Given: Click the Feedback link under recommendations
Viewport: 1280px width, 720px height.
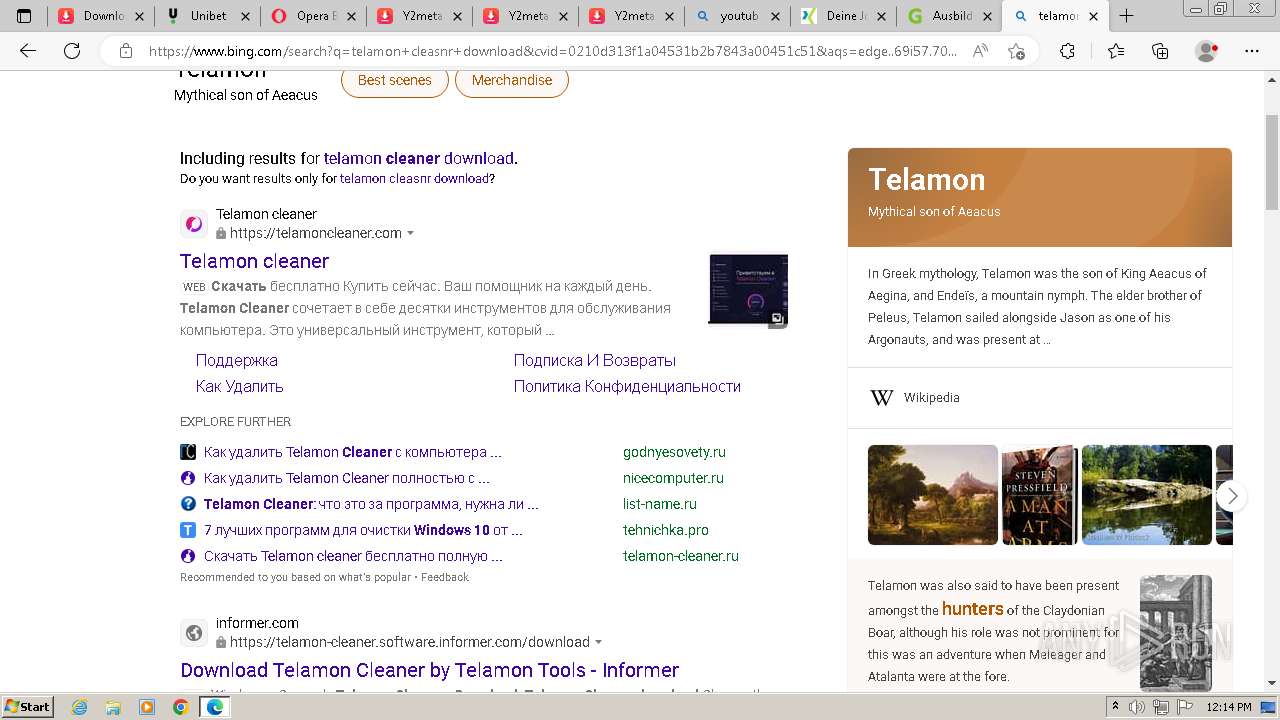Looking at the screenshot, I should click(445, 577).
